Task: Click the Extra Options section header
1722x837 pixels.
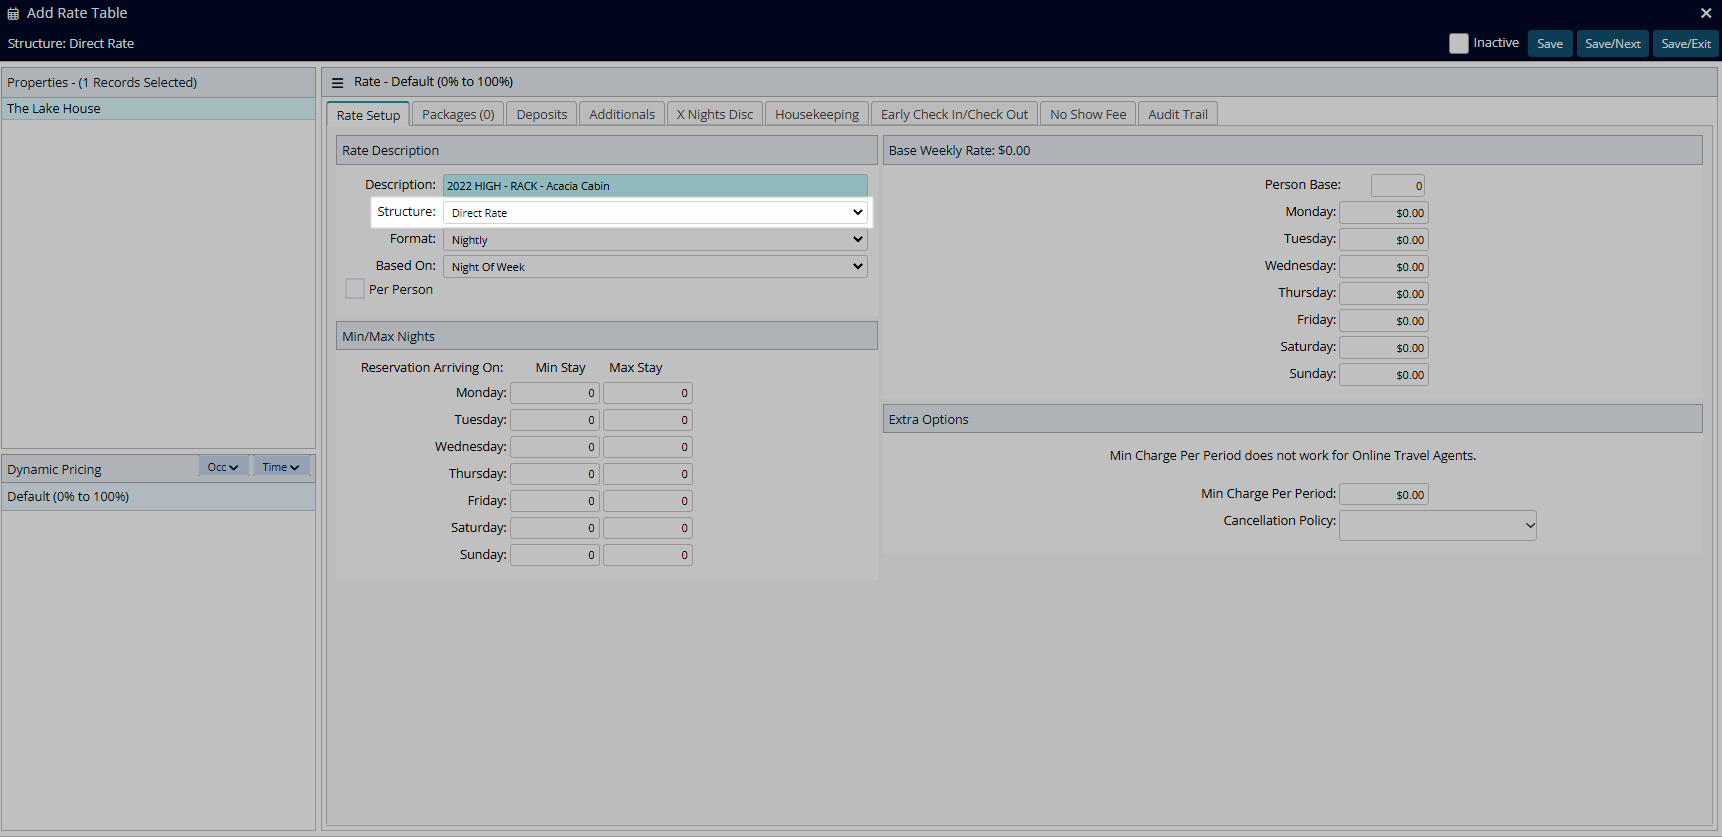Action: pos(1292,419)
